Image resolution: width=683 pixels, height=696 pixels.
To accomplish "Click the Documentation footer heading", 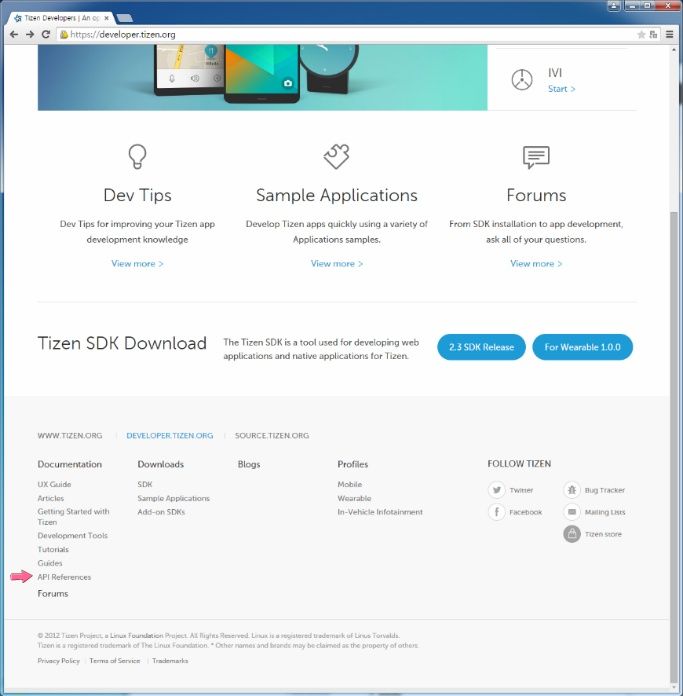I will [x=70, y=464].
